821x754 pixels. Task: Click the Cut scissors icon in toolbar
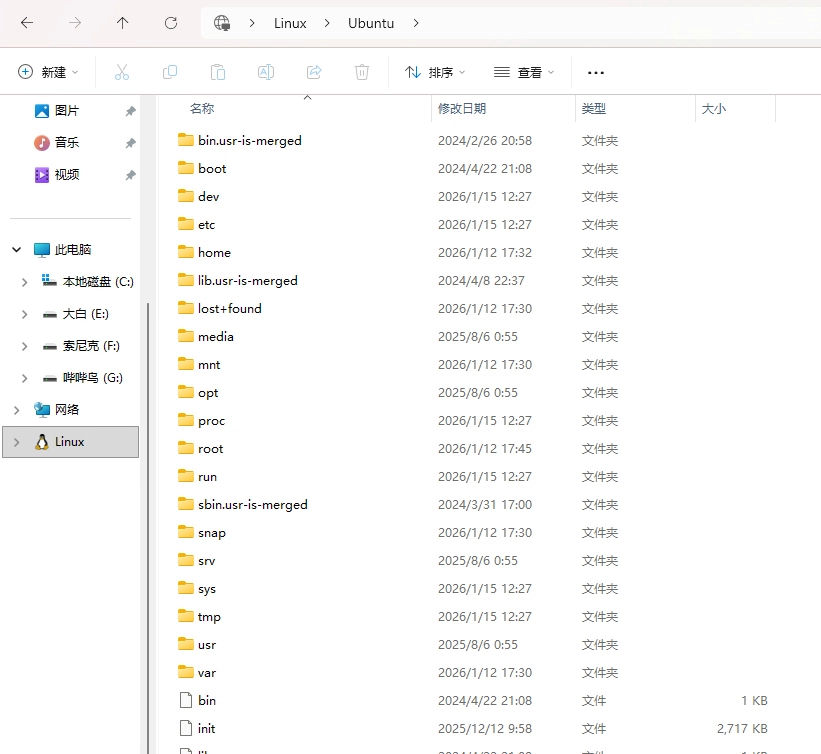(x=122, y=72)
